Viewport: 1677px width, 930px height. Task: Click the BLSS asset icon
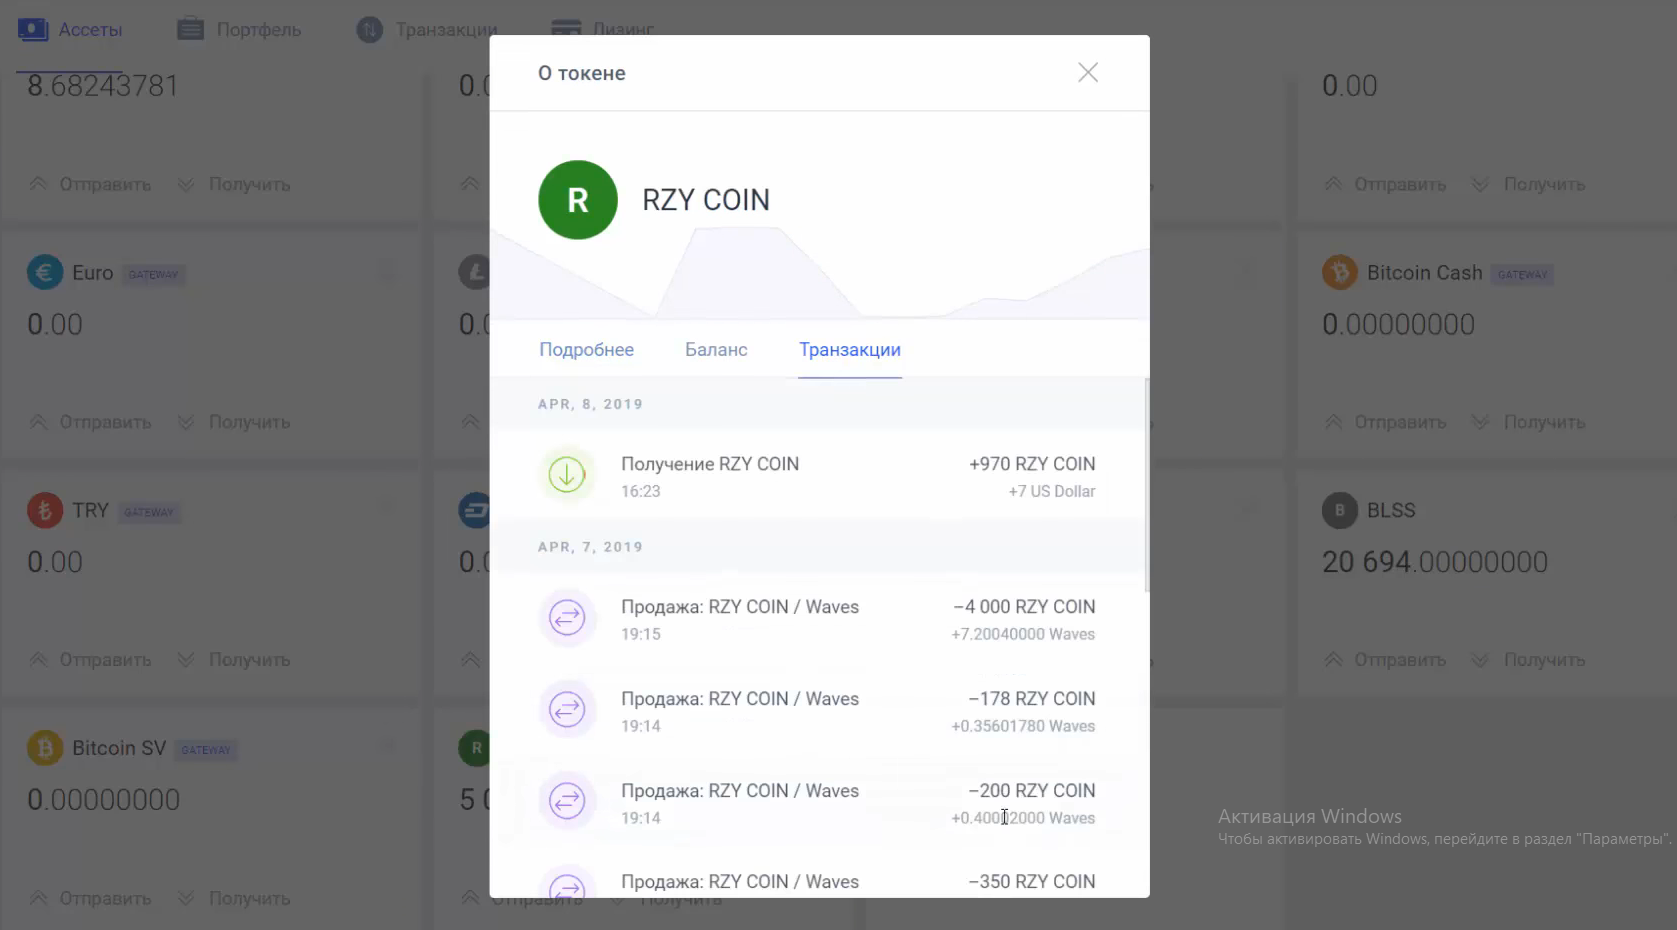point(1340,511)
